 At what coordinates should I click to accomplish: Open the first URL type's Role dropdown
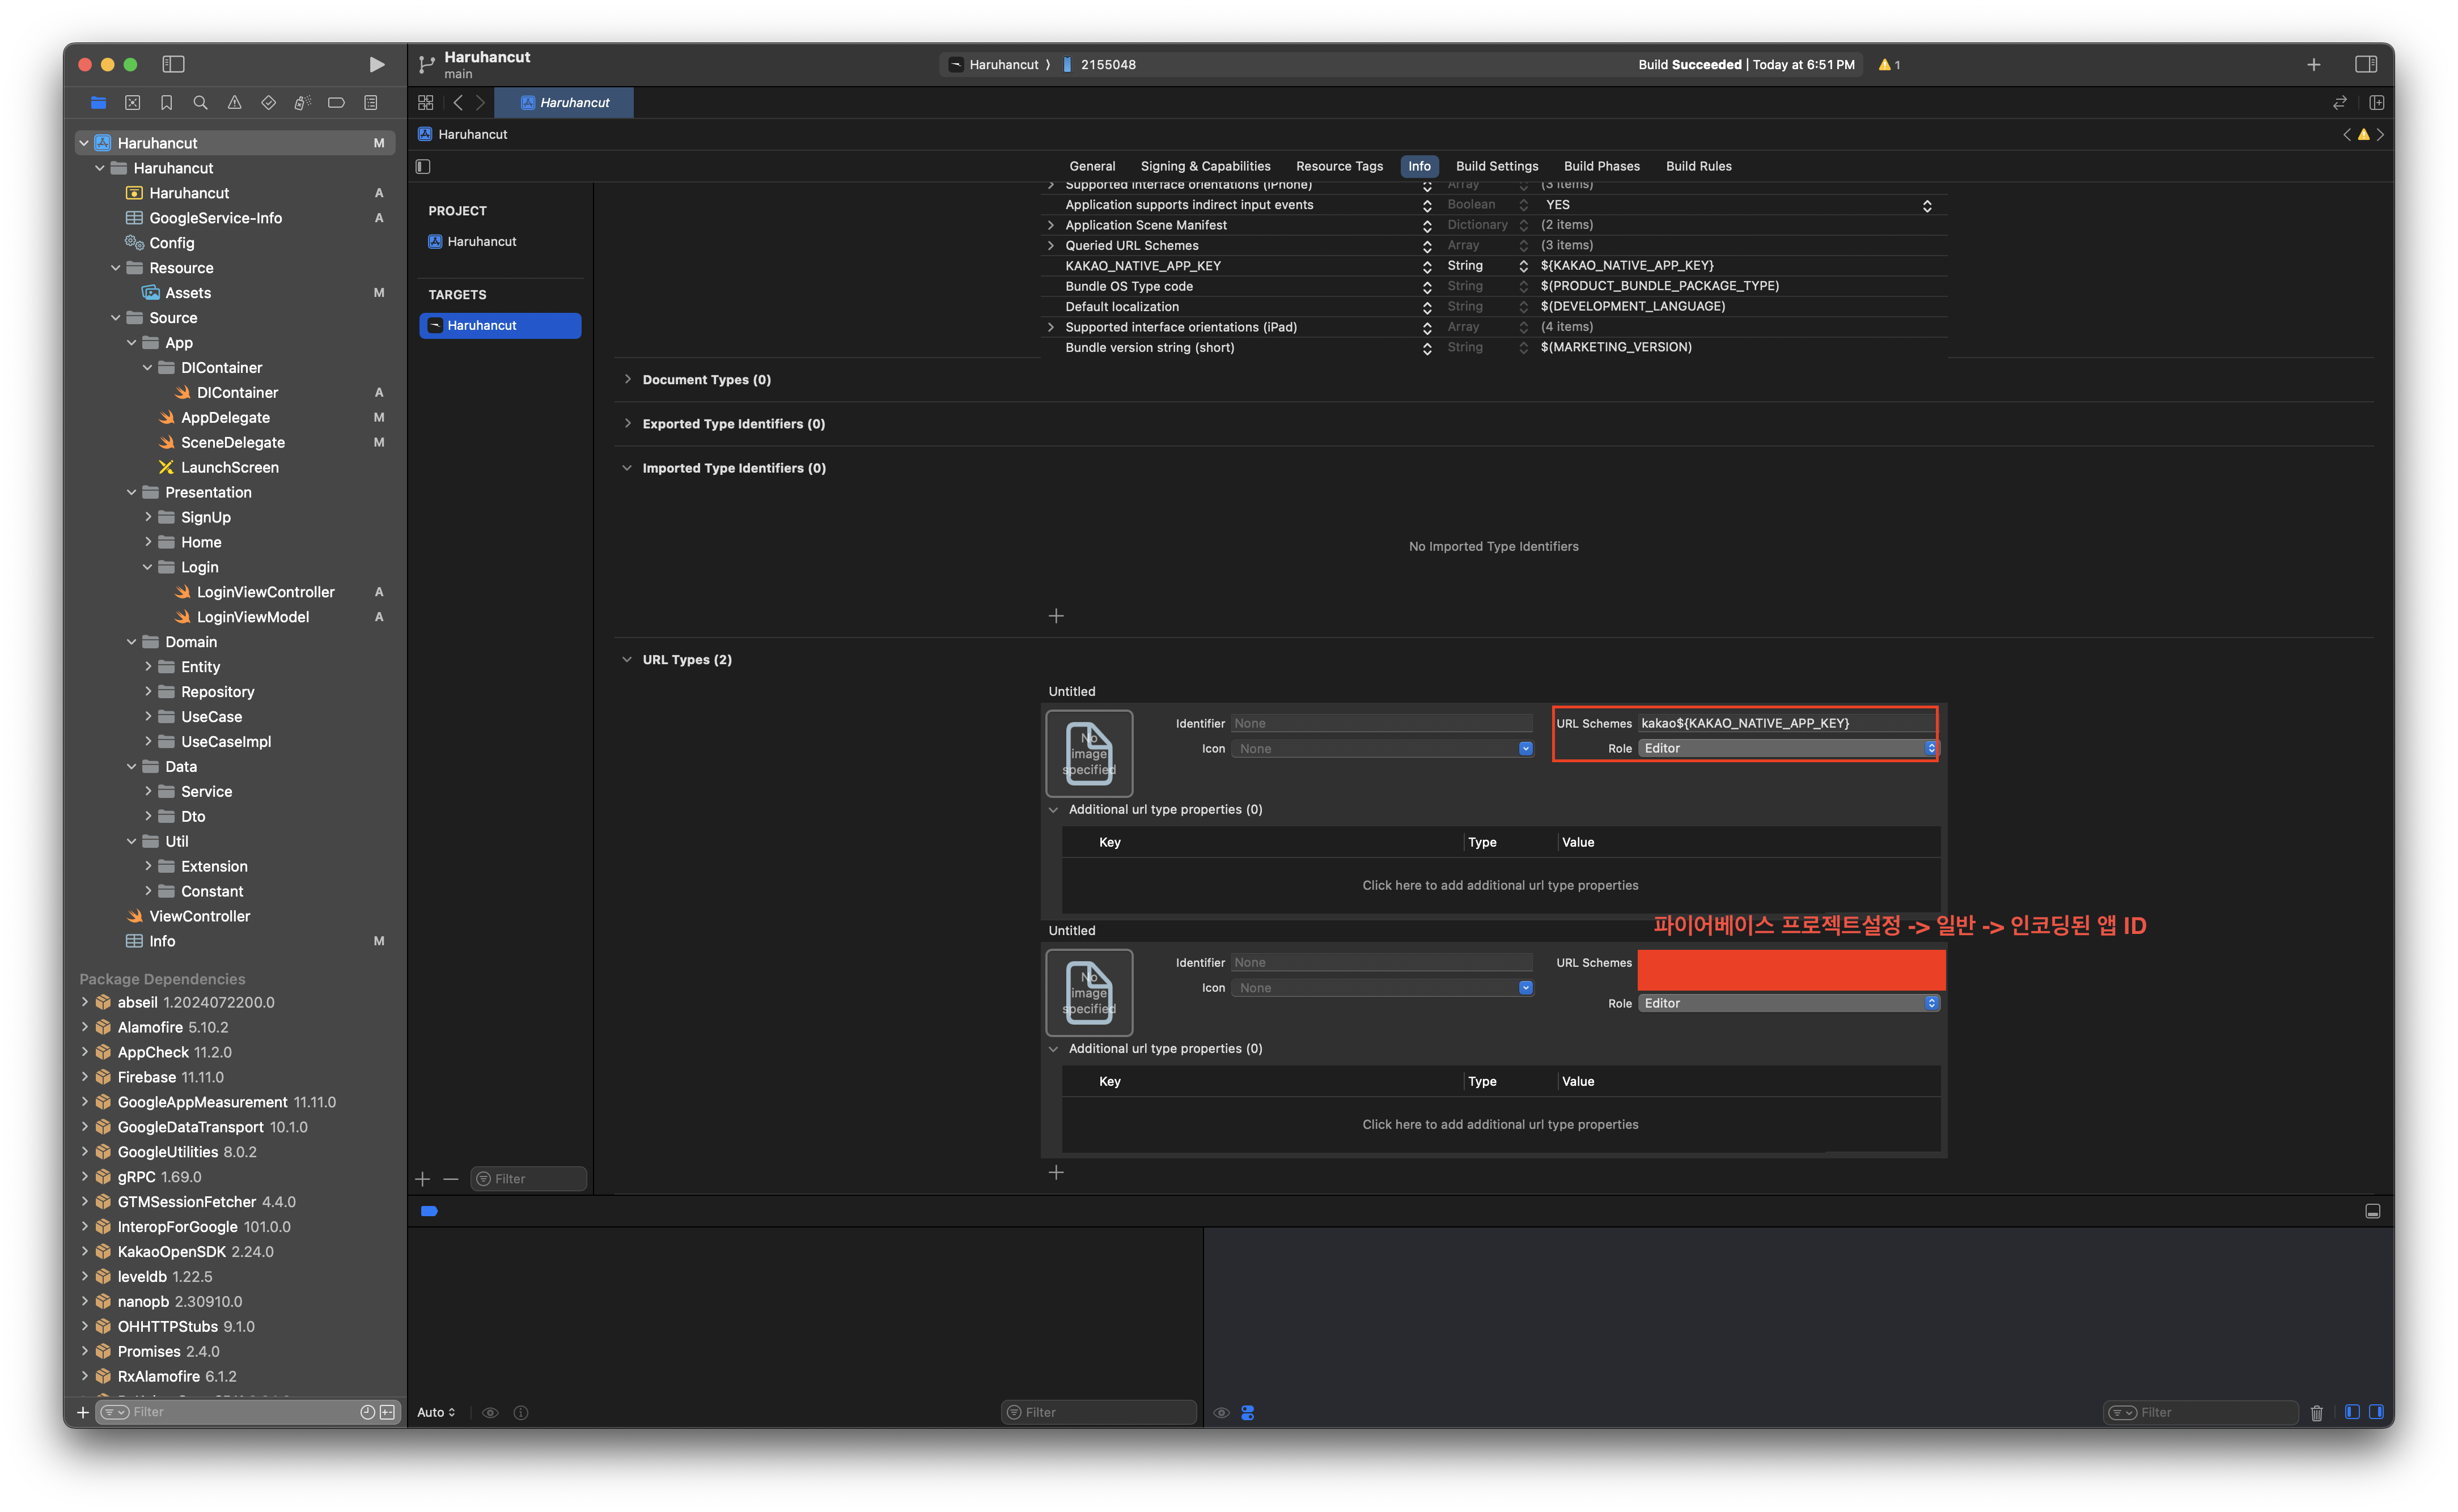[1788, 748]
